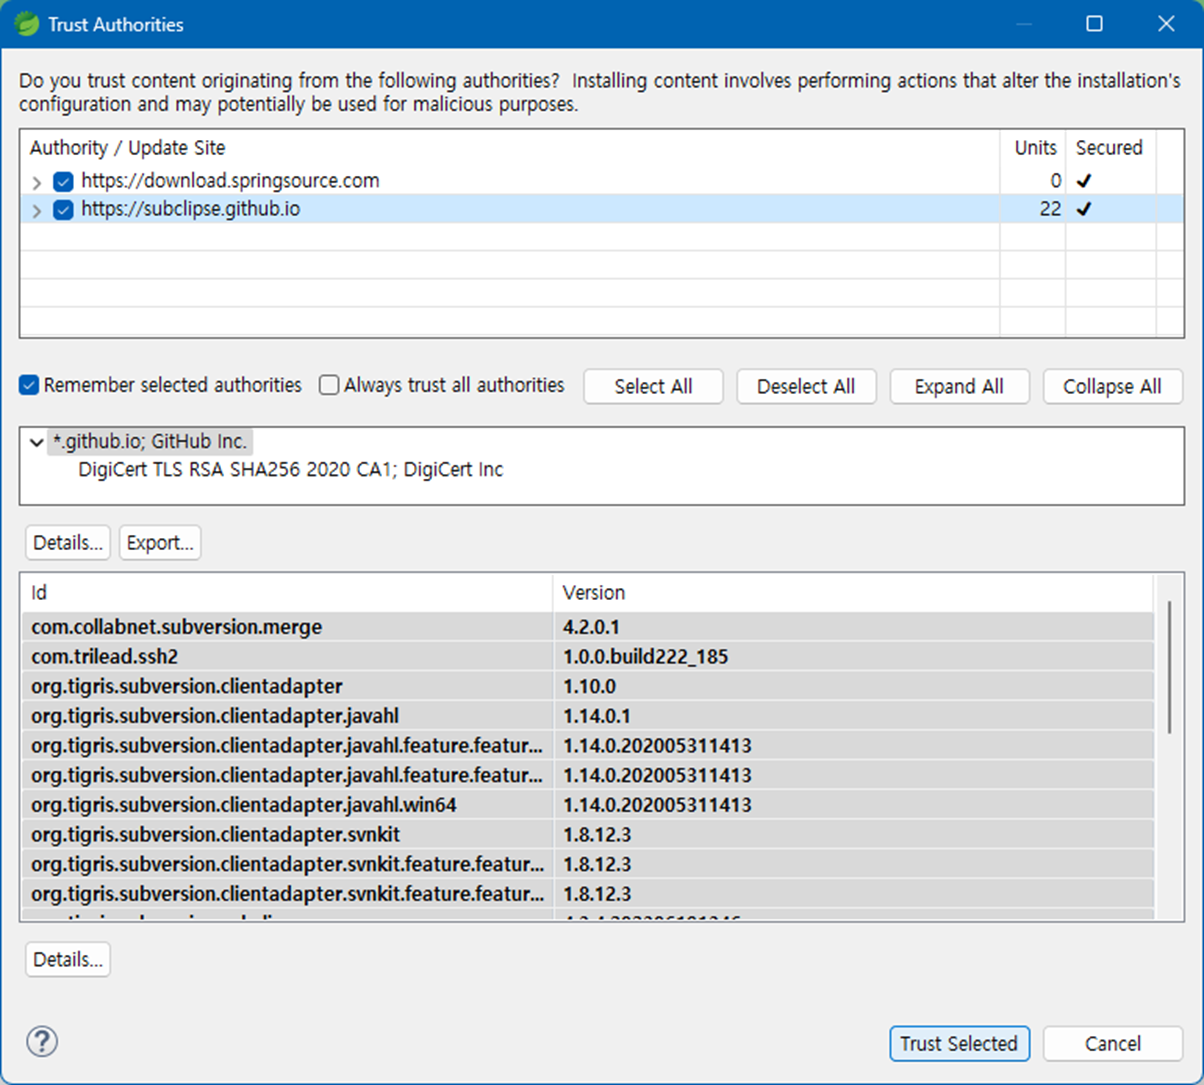This screenshot has height=1085, width=1204.
Task: Select https://subclipse.github.io row text
Action: click(x=190, y=209)
